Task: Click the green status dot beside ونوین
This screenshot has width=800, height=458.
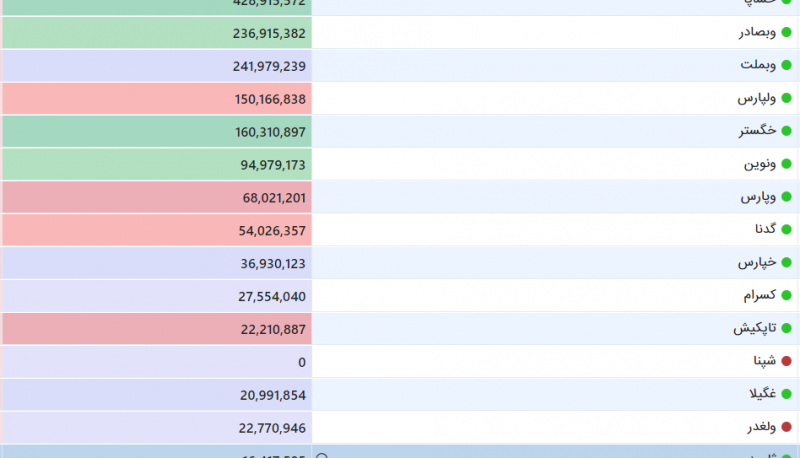Action: [x=786, y=164]
